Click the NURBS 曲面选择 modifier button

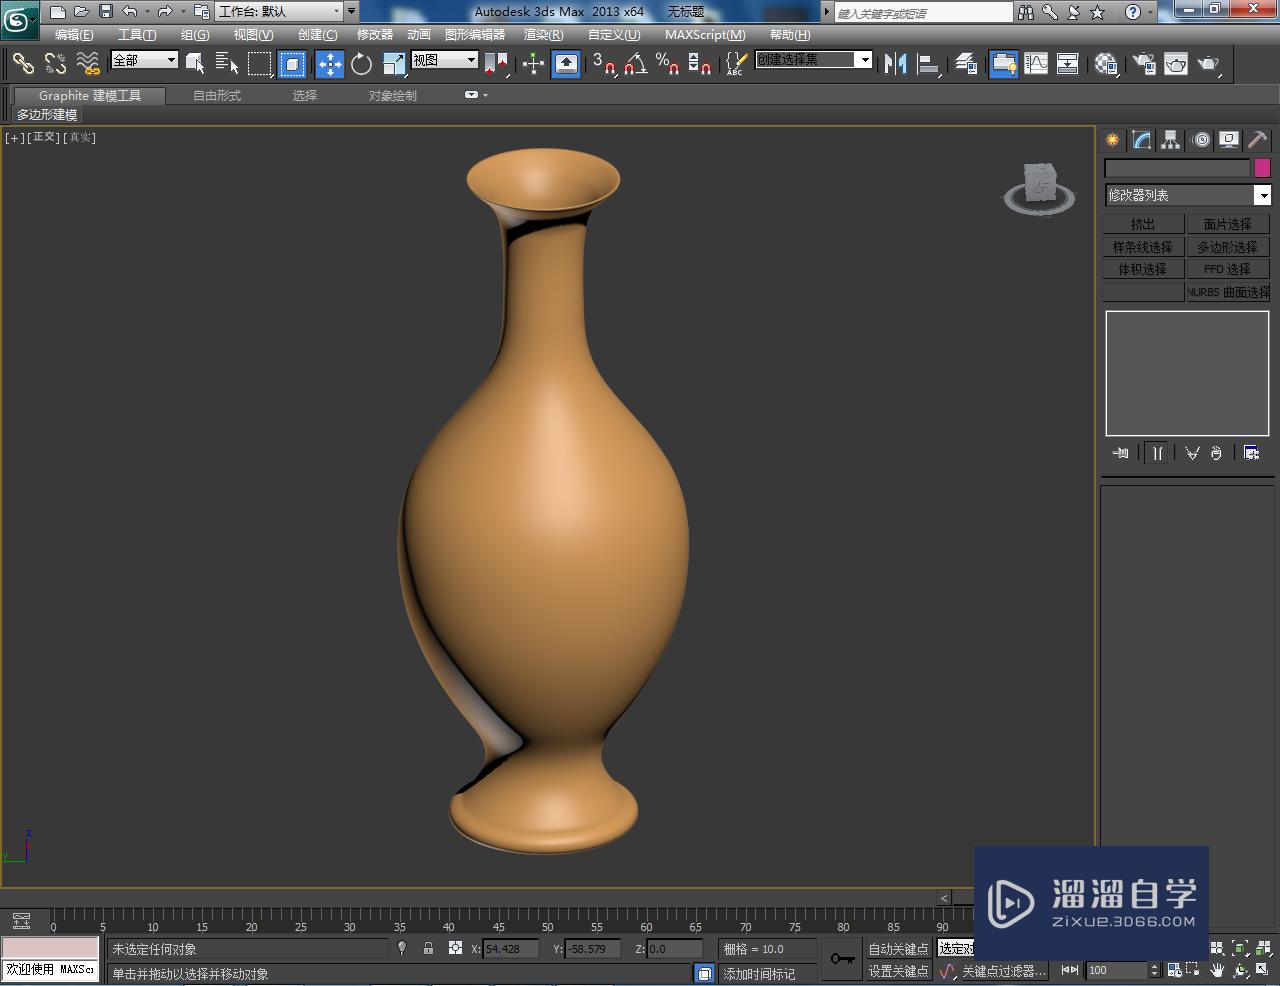(x=1227, y=292)
